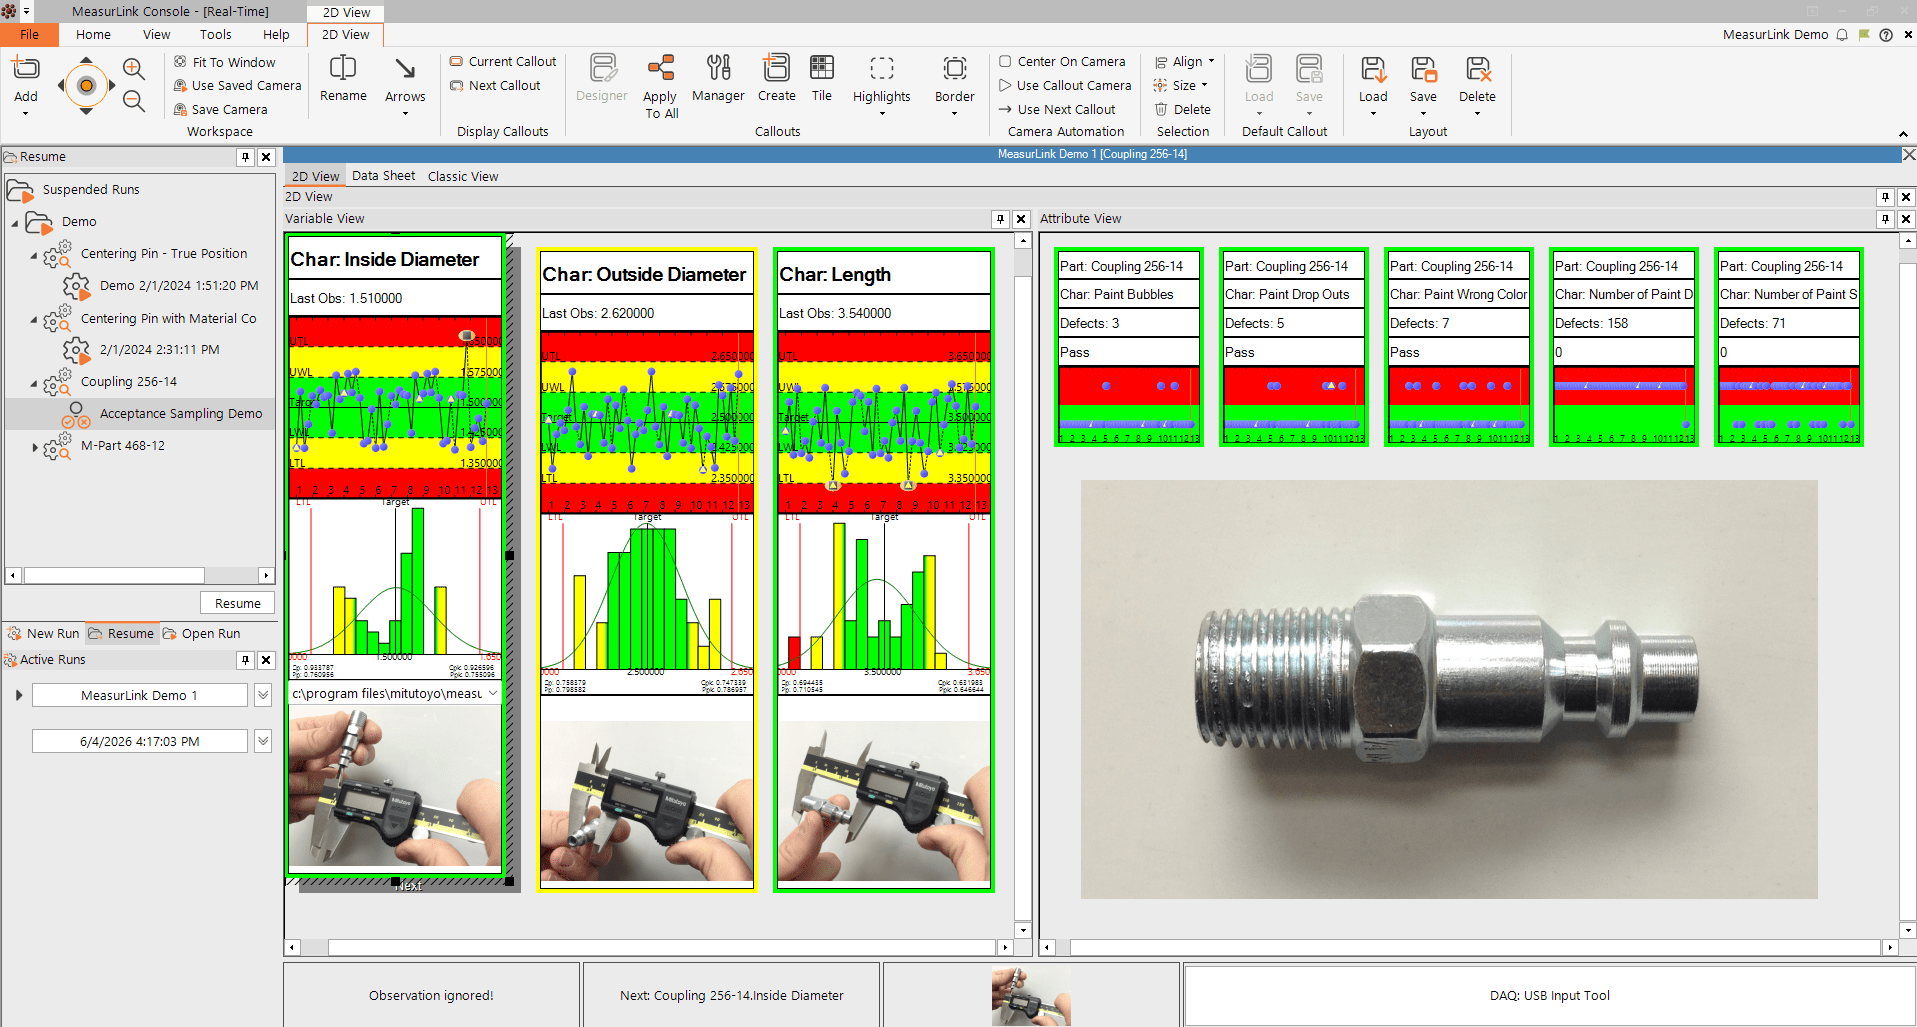The image size is (1917, 1027).
Task: Click the notification bell icon
Action: pos(1842,34)
